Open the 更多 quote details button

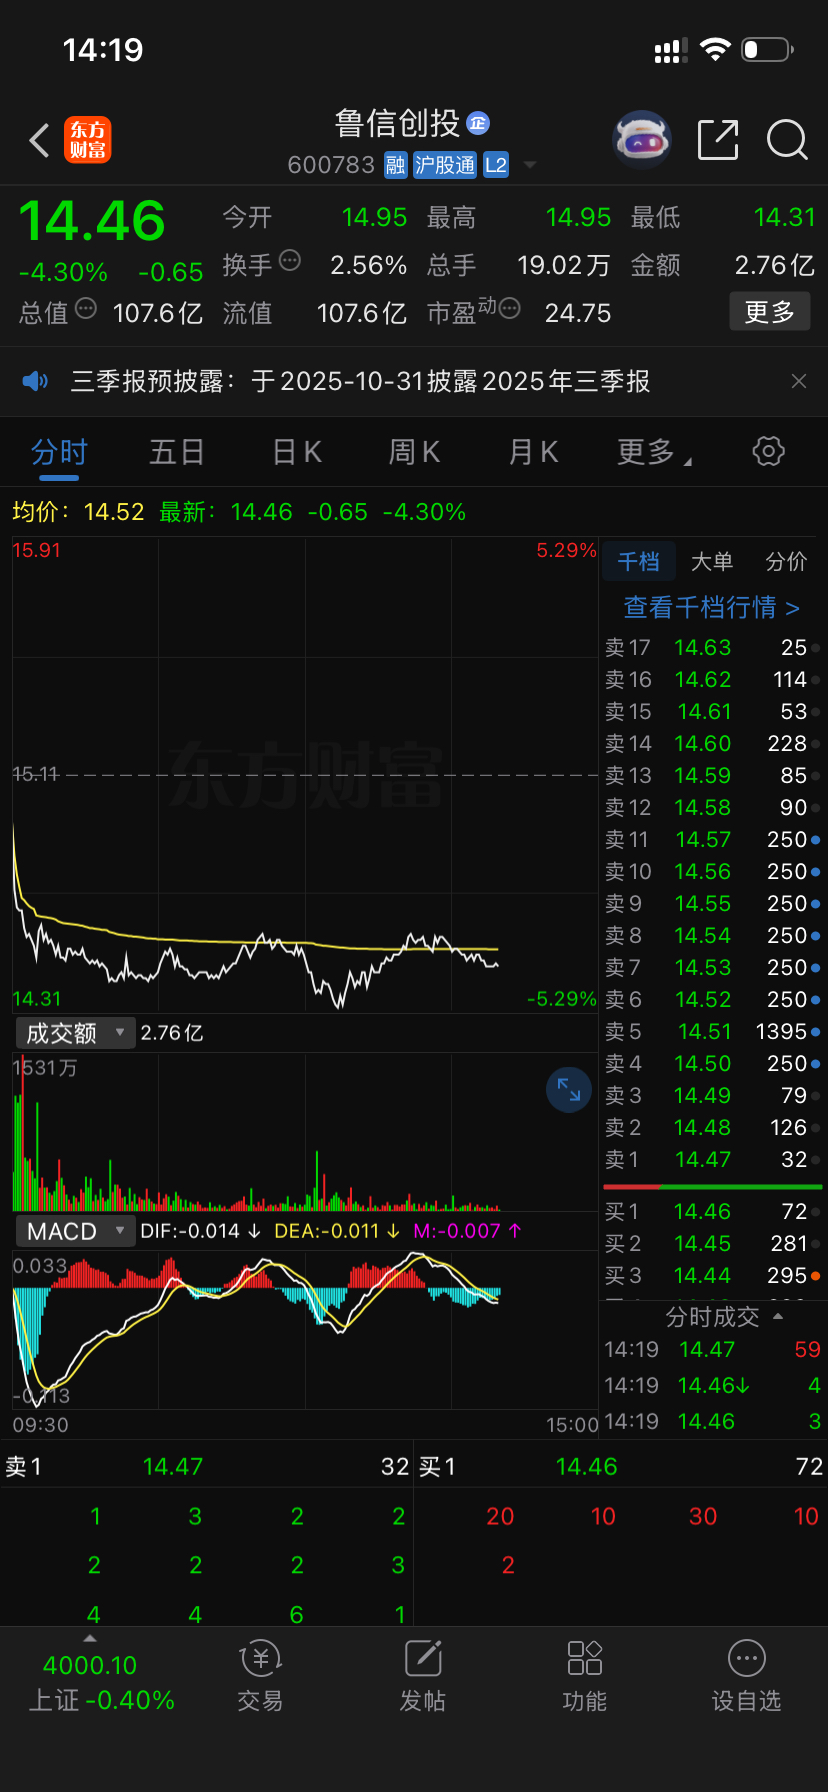[x=770, y=312]
